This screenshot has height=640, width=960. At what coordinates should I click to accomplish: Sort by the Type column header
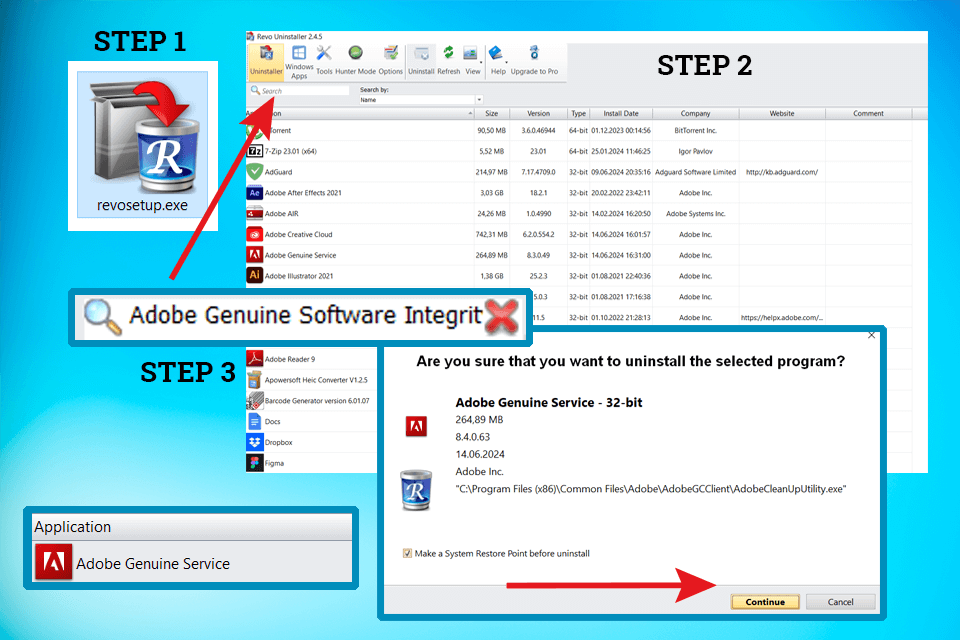[x=579, y=113]
